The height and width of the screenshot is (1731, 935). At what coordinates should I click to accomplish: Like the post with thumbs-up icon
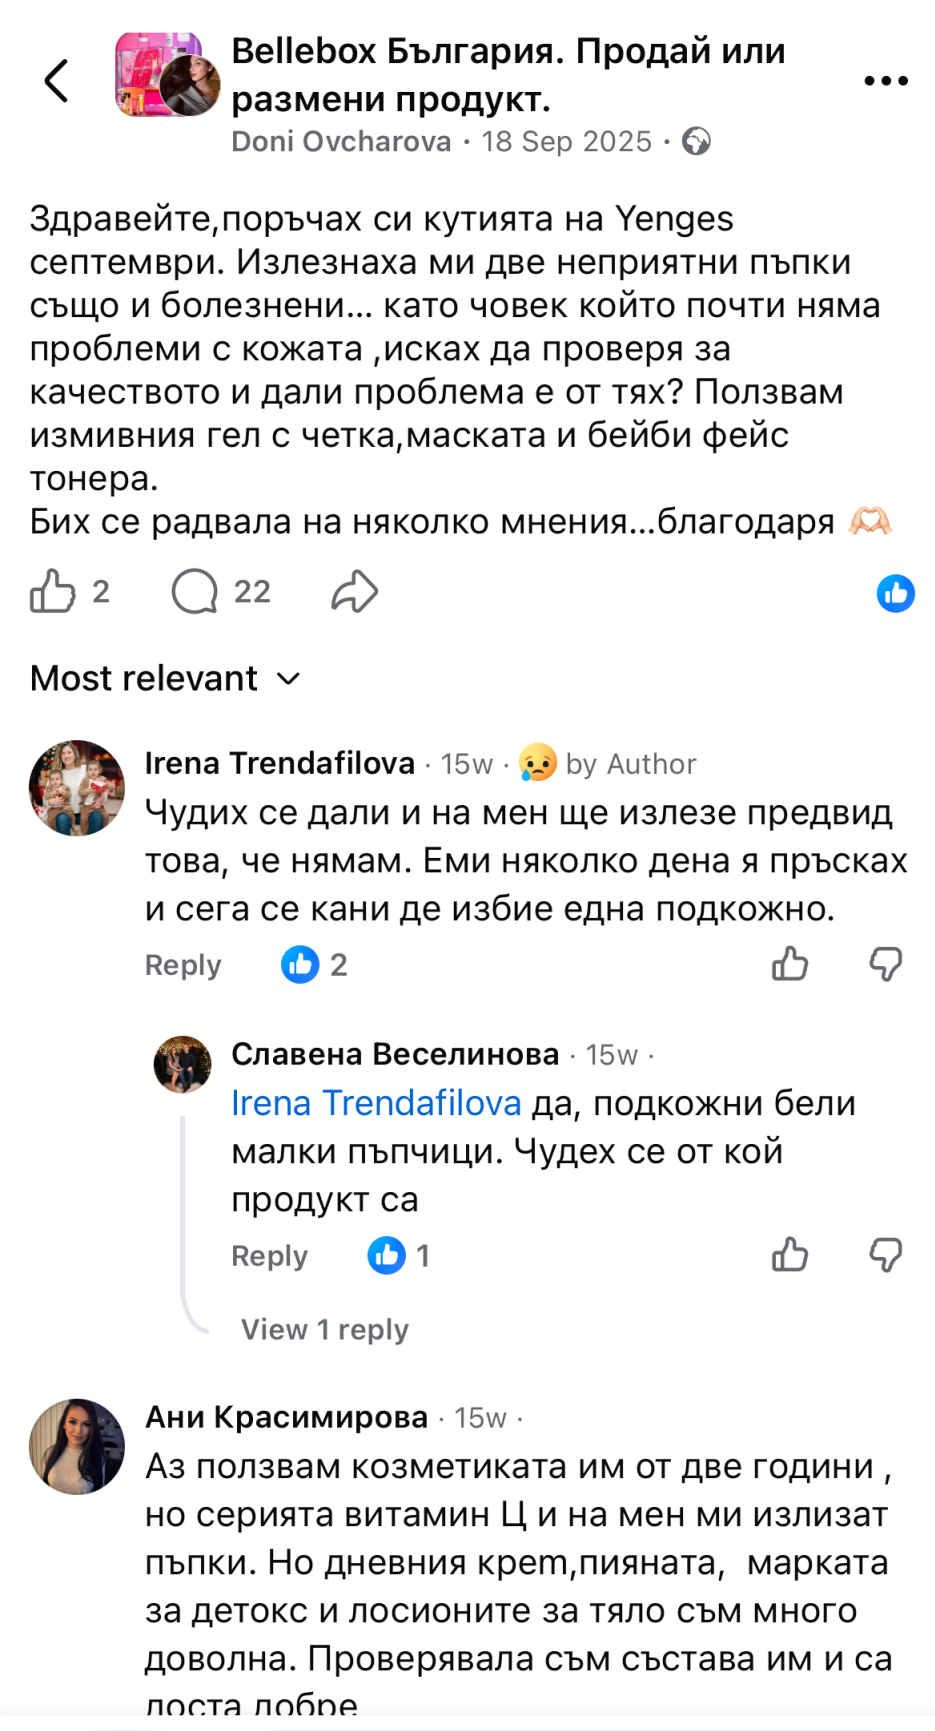pos(53,592)
